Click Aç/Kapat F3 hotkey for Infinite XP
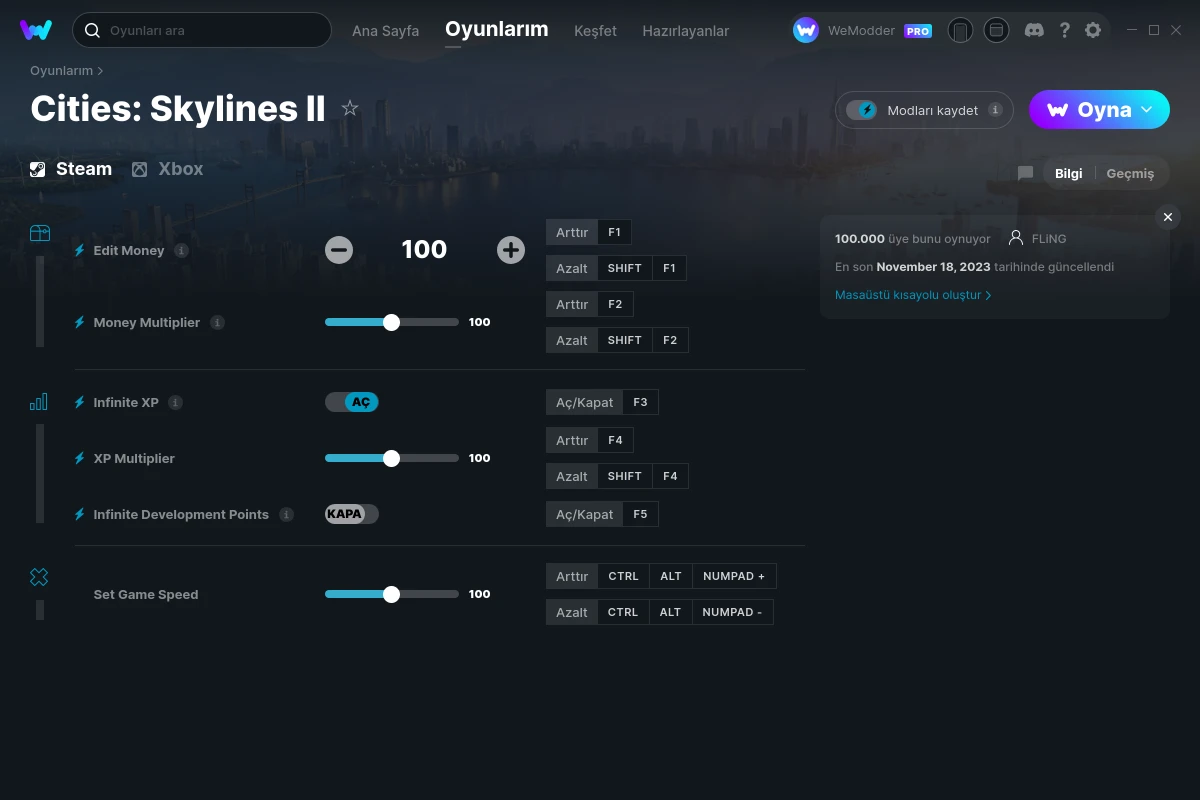1200x800 pixels. pyautogui.click(x=602, y=402)
